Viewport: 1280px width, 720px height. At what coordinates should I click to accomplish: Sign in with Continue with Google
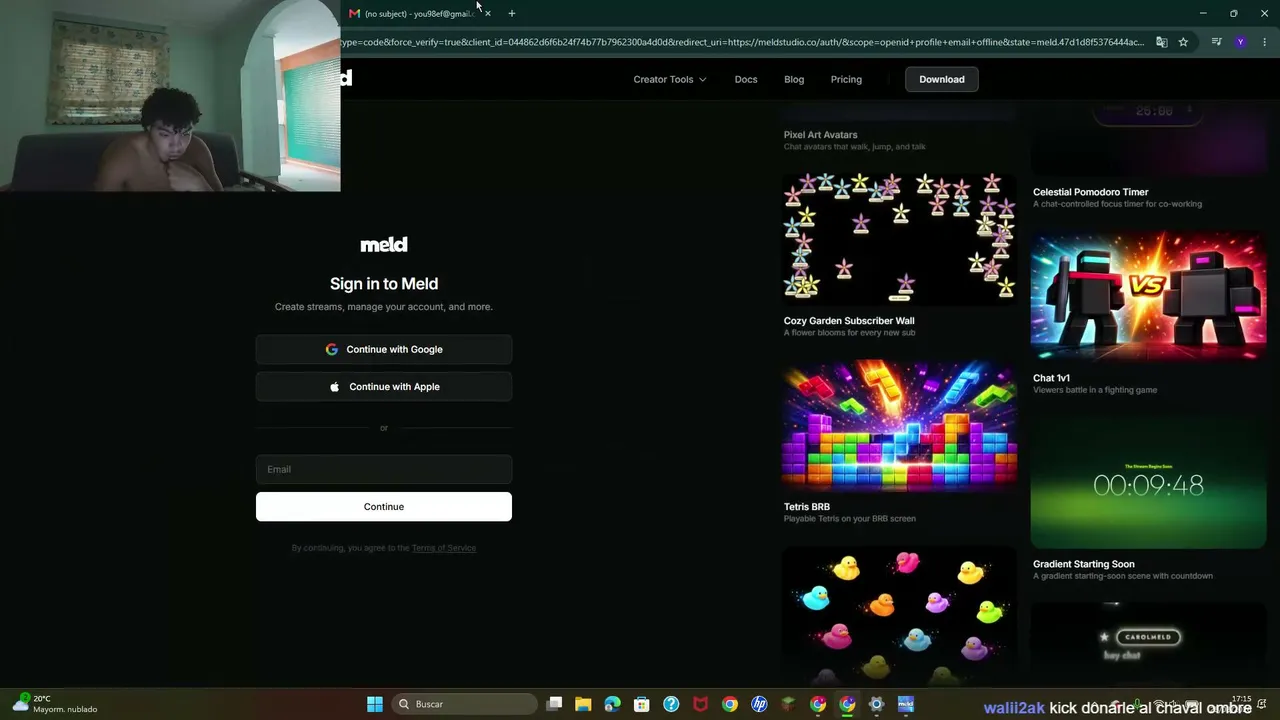pyautogui.click(x=384, y=349)
